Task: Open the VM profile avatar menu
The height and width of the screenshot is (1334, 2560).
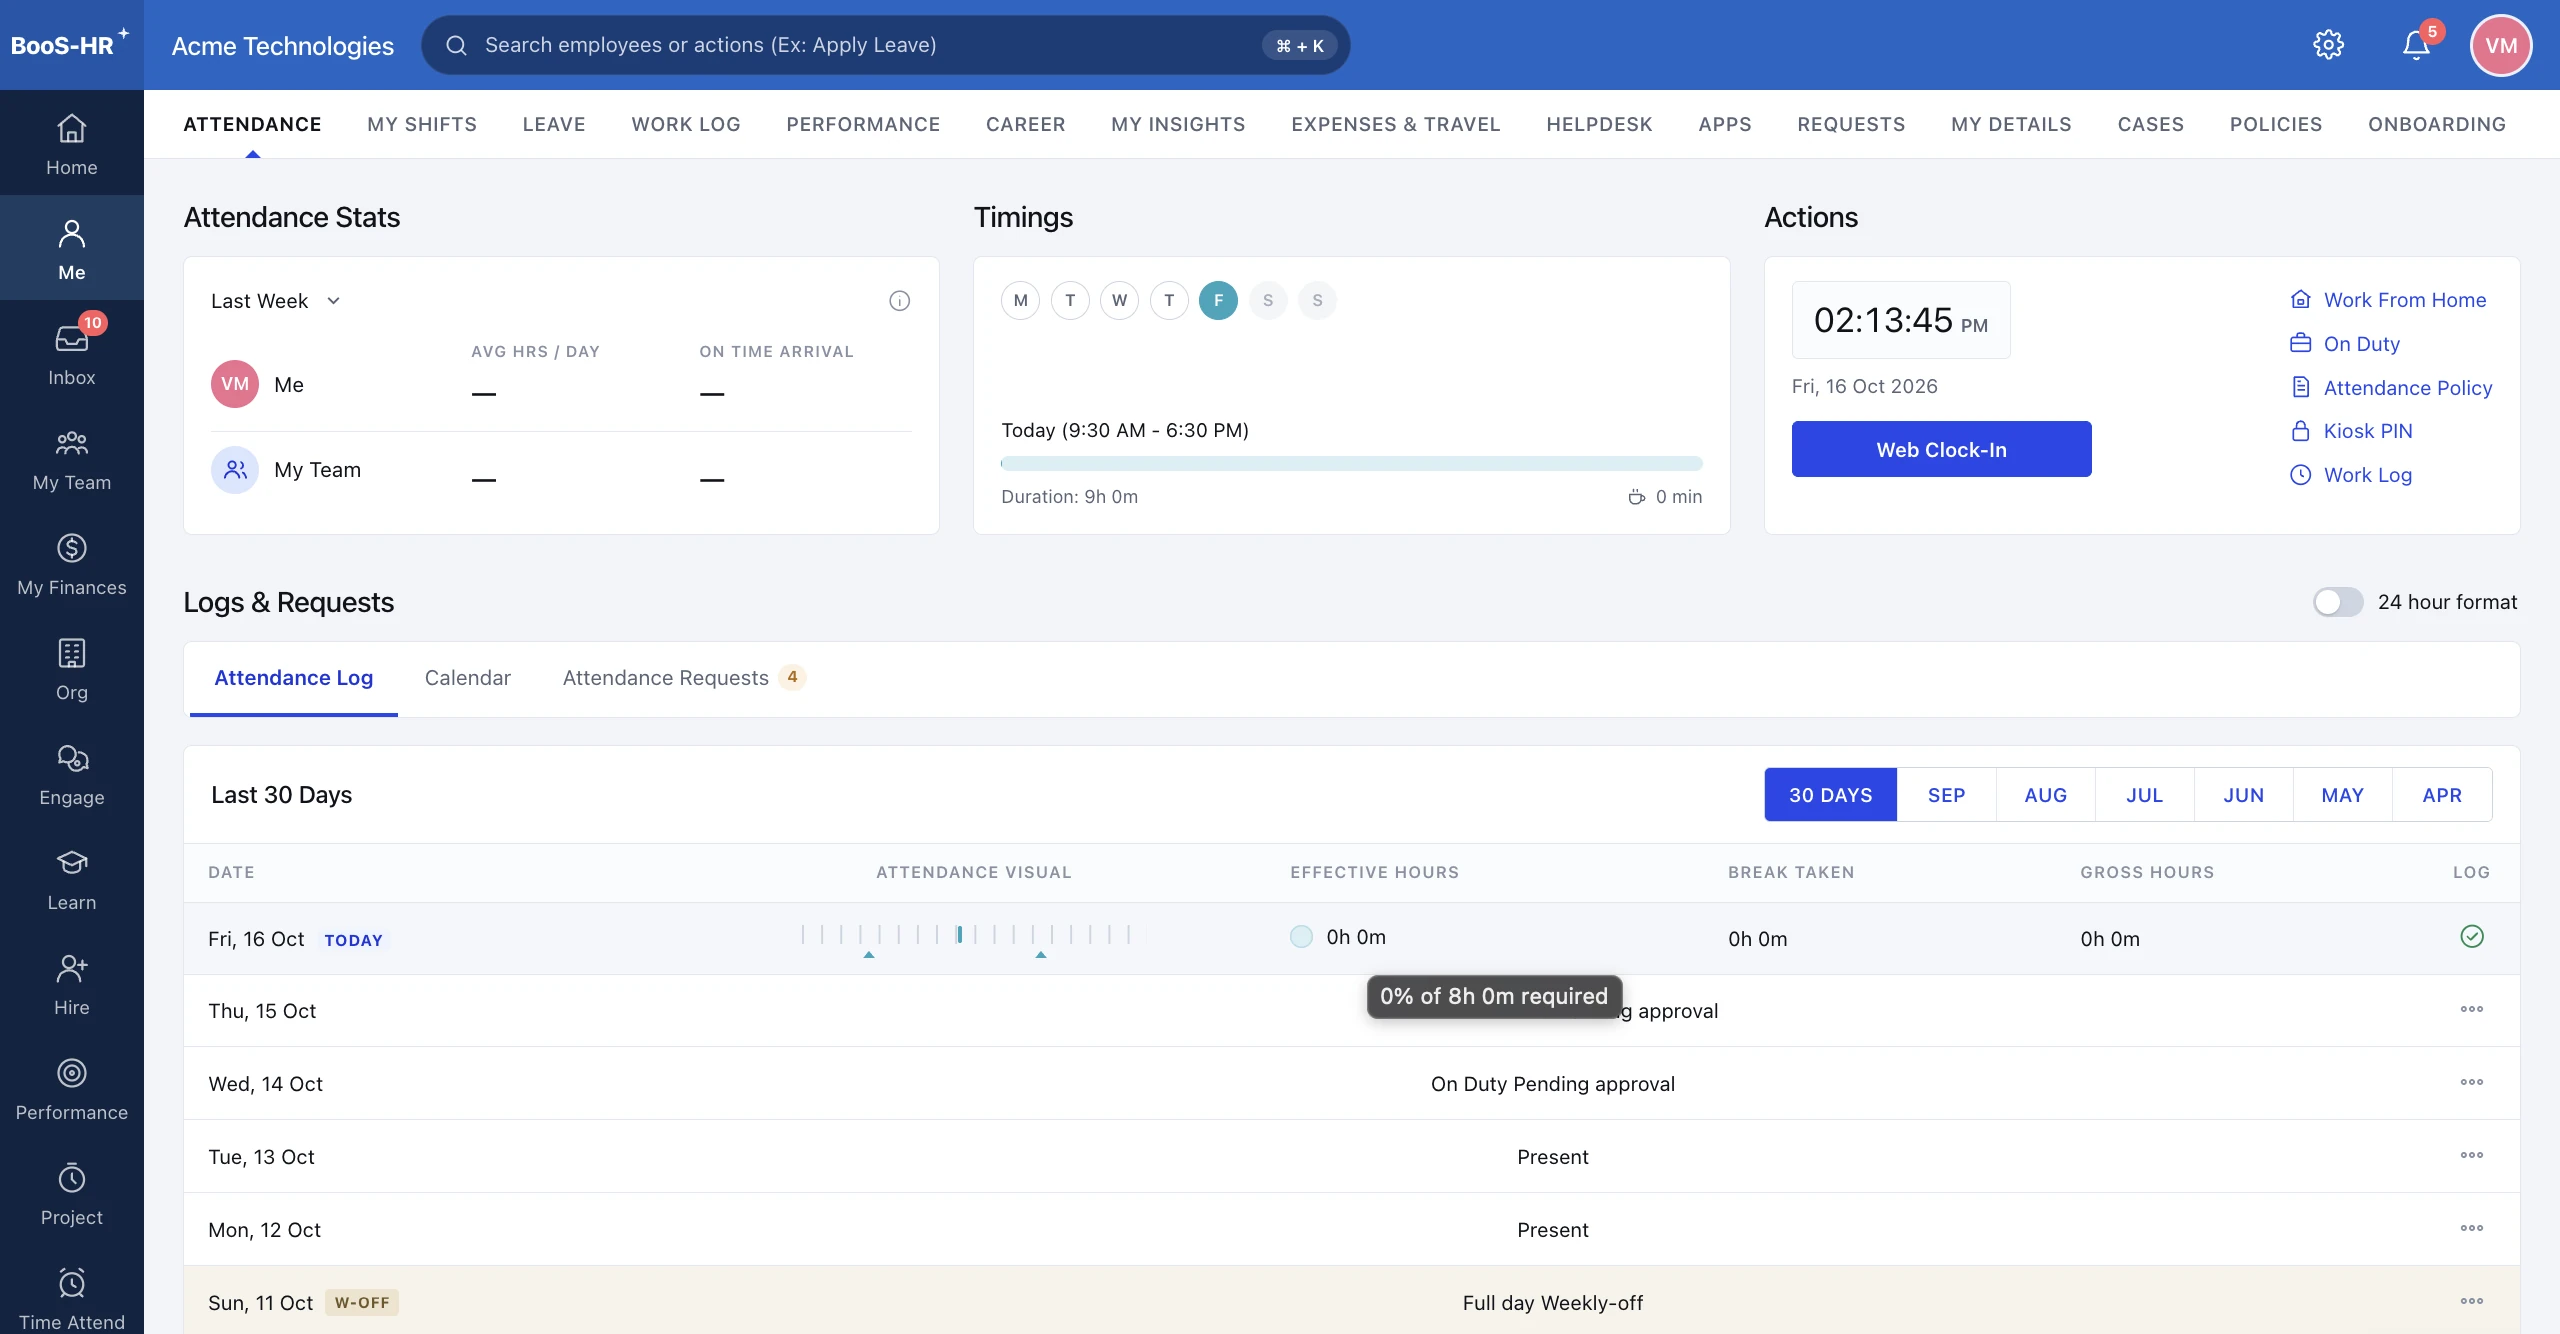Action: click(x=2500, y=45)
